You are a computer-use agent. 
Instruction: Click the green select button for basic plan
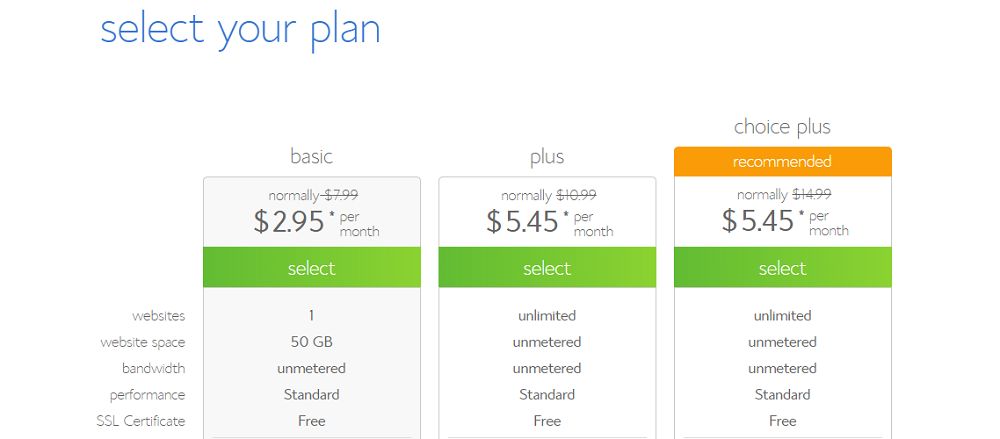pyautogui.click(x=312, y=268)
